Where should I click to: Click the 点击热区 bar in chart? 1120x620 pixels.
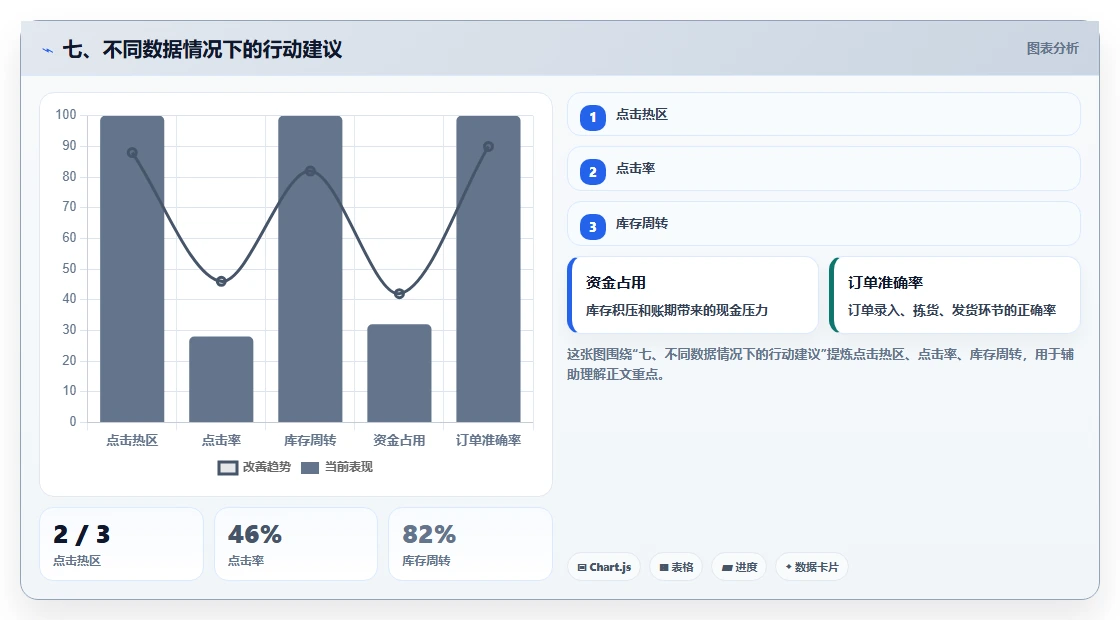pyautogui.click(x=132, y=269)
